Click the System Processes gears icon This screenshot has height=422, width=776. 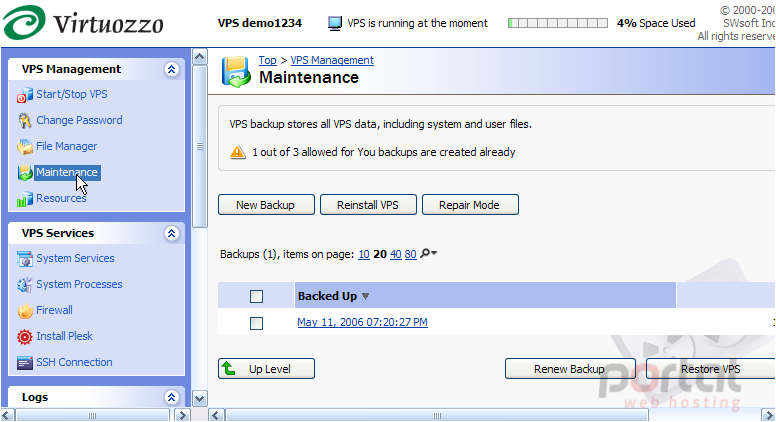click(25, 285)
